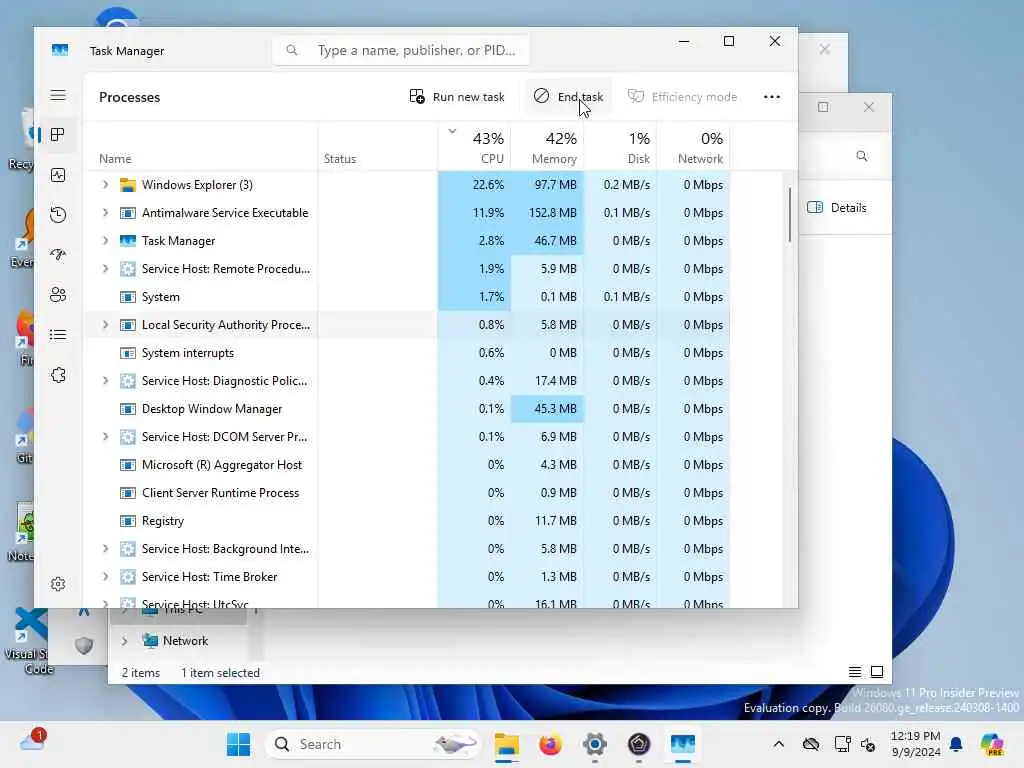The height and width of the screenshot is (768, 1024).
Task: Open the Services page in sidebar
Action: pyautogui.click(x=58, y=375)
